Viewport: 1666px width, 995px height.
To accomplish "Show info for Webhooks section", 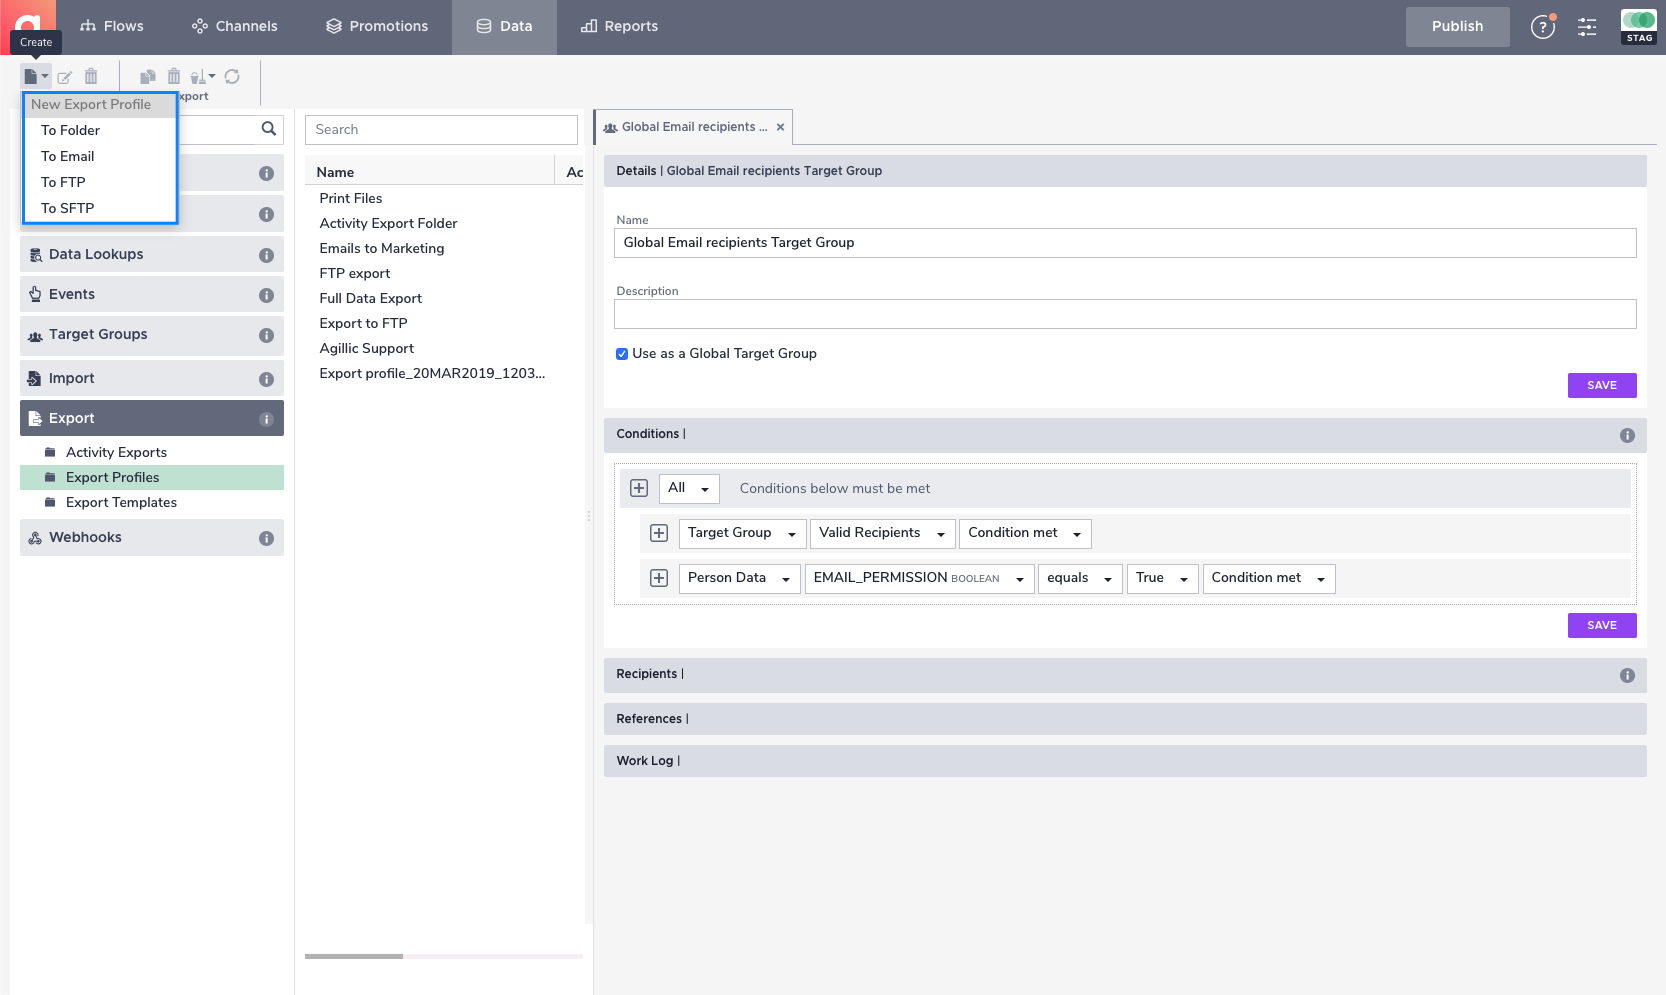I will [x=266, y=538].
